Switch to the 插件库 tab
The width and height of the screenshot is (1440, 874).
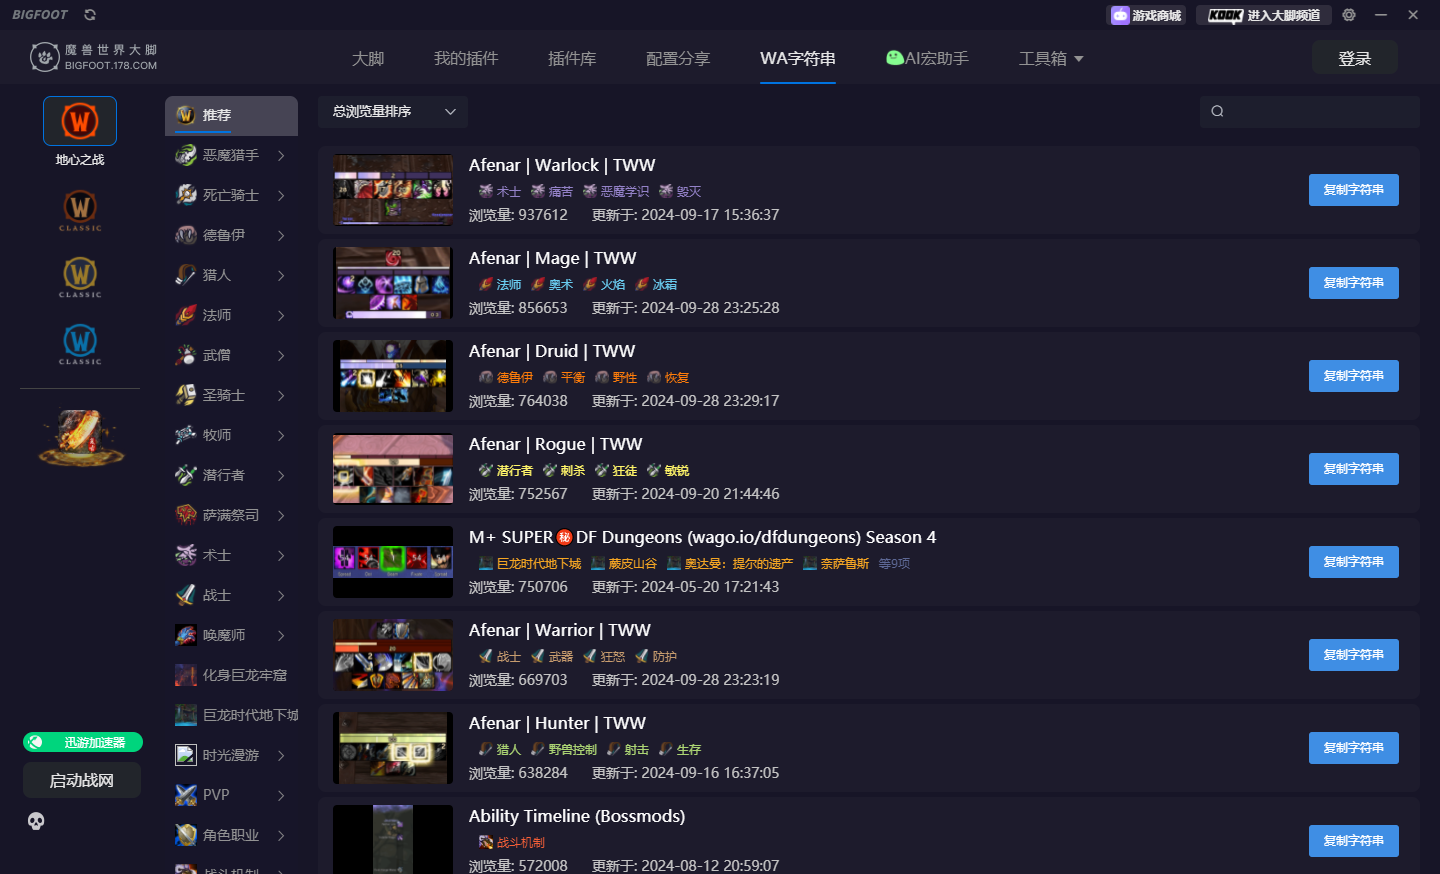coord(572,58)
